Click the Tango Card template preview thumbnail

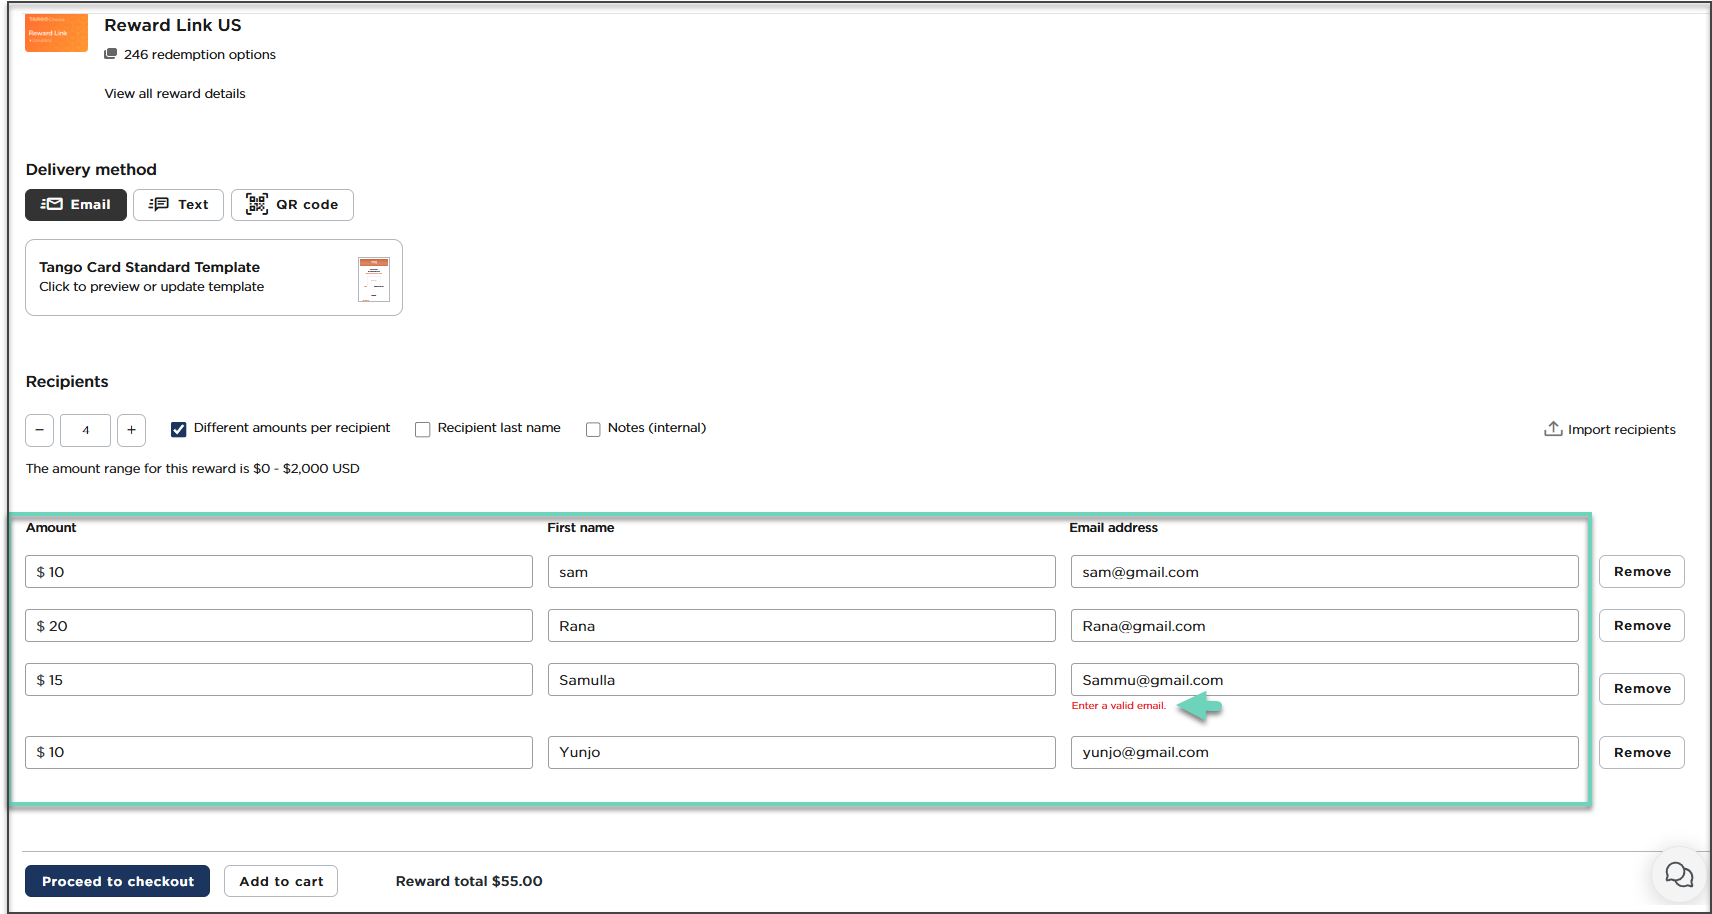[373, 279]
